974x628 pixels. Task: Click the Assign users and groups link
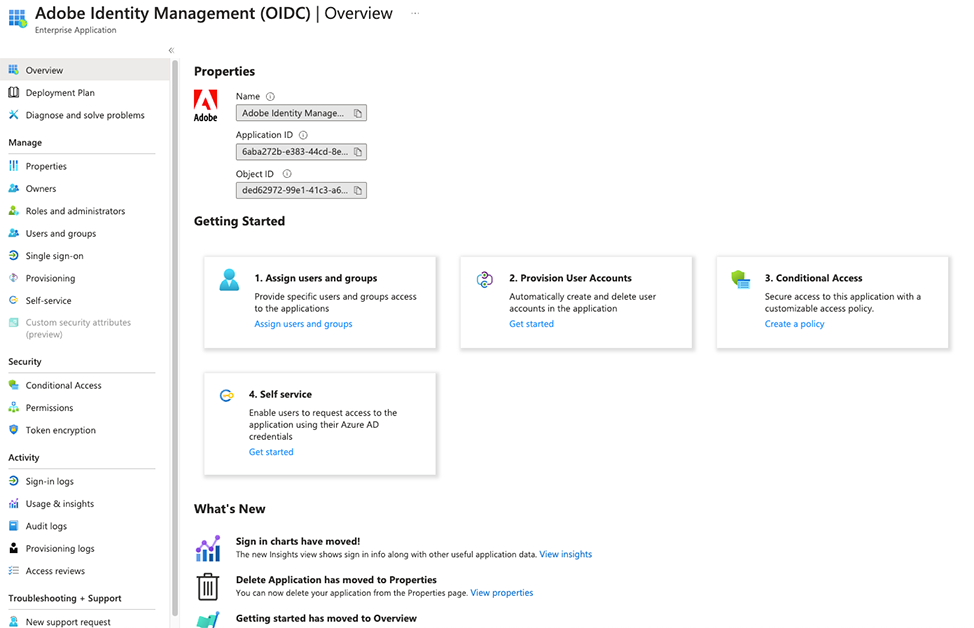pos(303,324)
